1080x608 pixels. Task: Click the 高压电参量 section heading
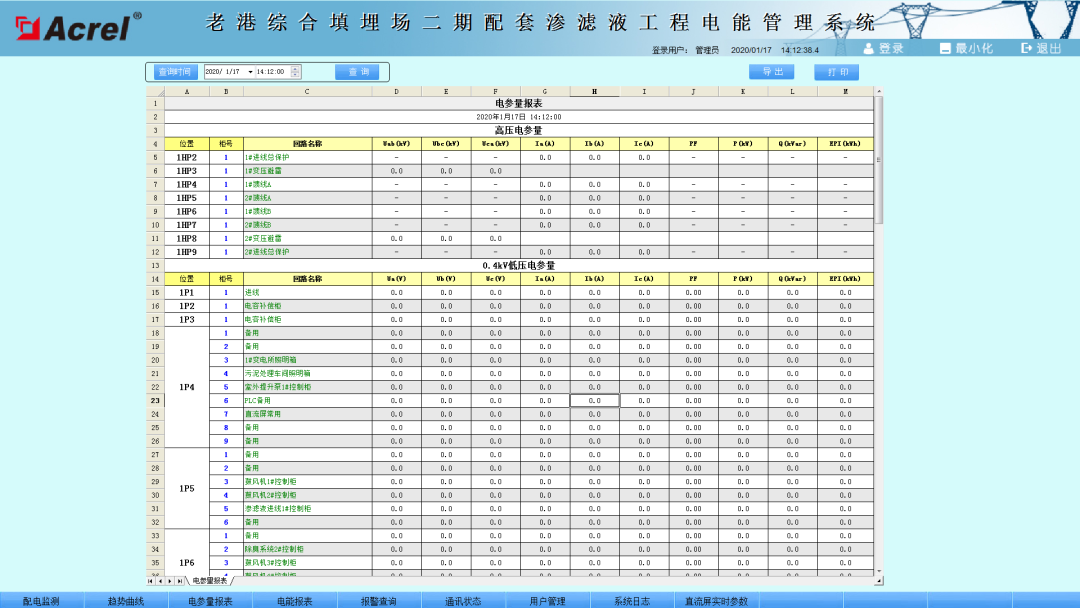519,130
